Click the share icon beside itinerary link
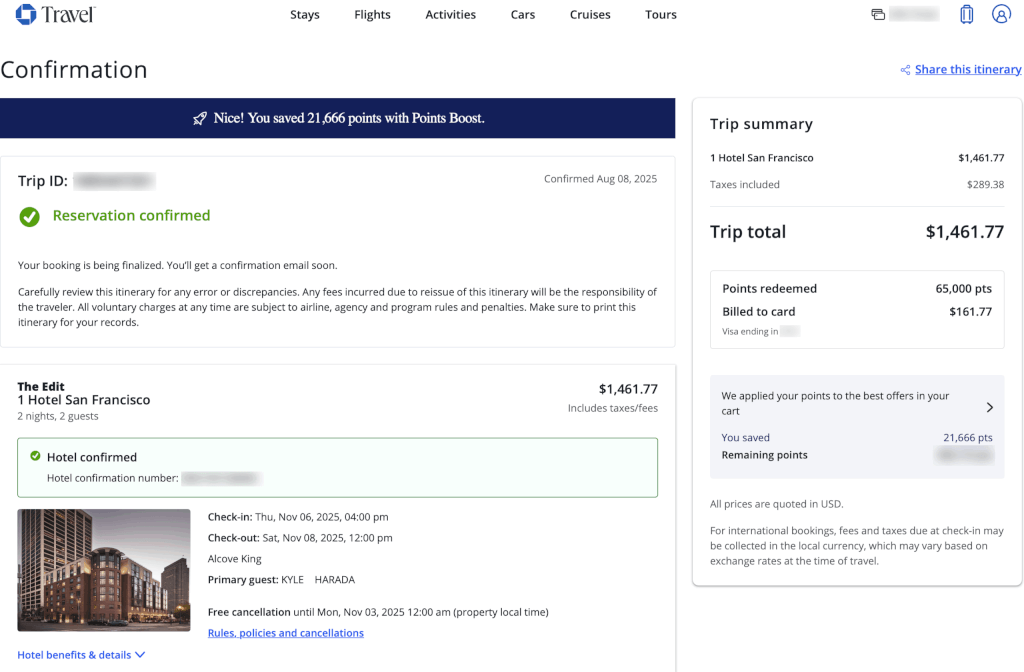The image size is (1024, 672). click(x=905, y=70)
